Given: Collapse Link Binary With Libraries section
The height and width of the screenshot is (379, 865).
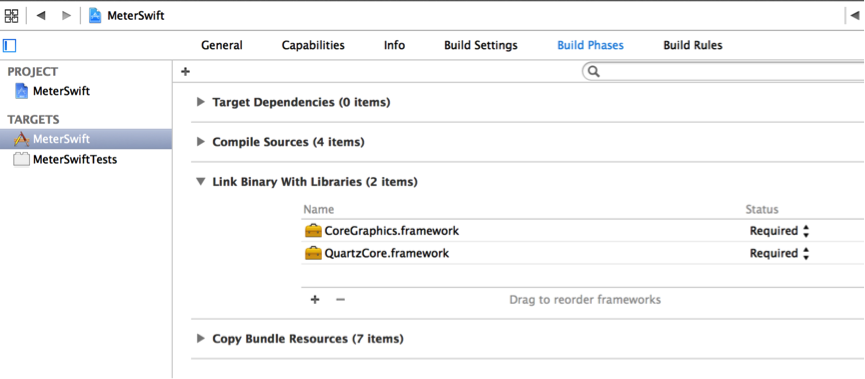Looking at the screenshot, I should point(201,182).
